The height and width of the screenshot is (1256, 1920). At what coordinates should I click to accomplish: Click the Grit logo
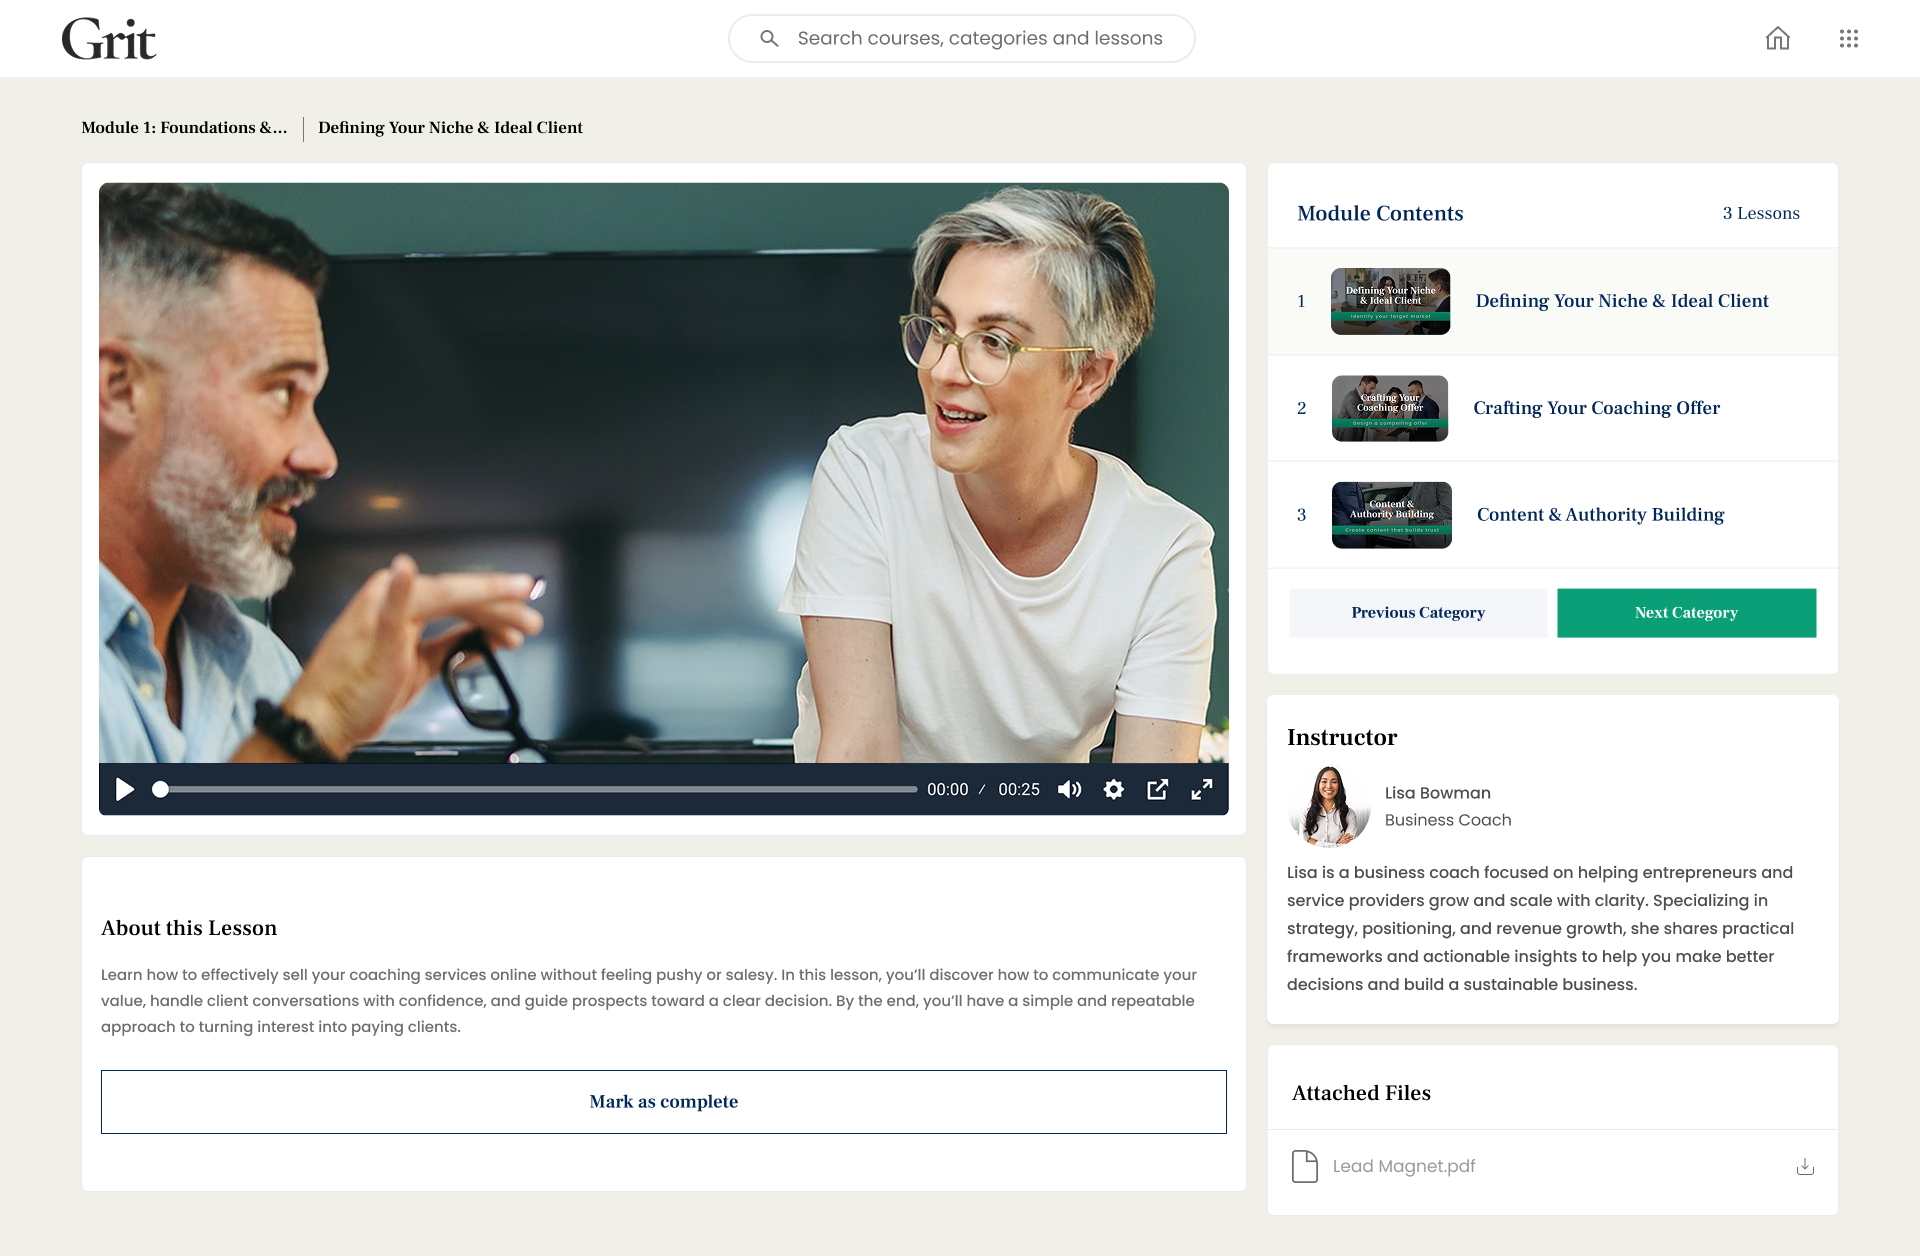click(x=109, y=40)
